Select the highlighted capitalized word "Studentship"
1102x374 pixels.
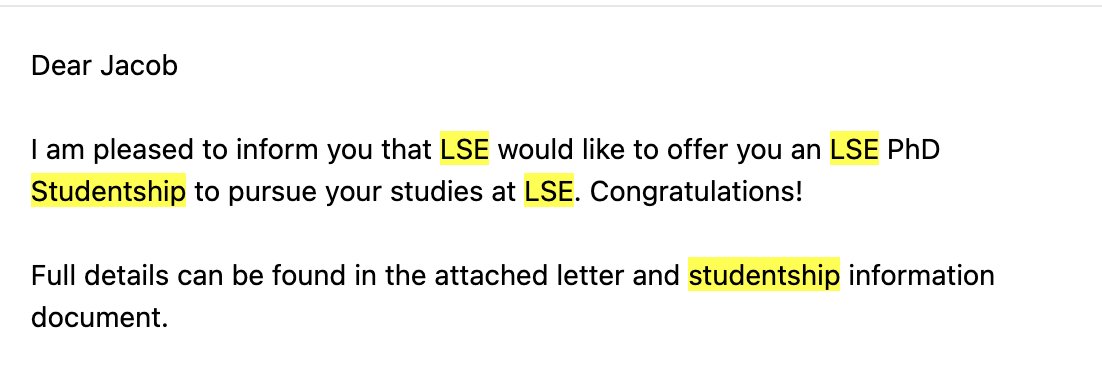tap(108, 191)
